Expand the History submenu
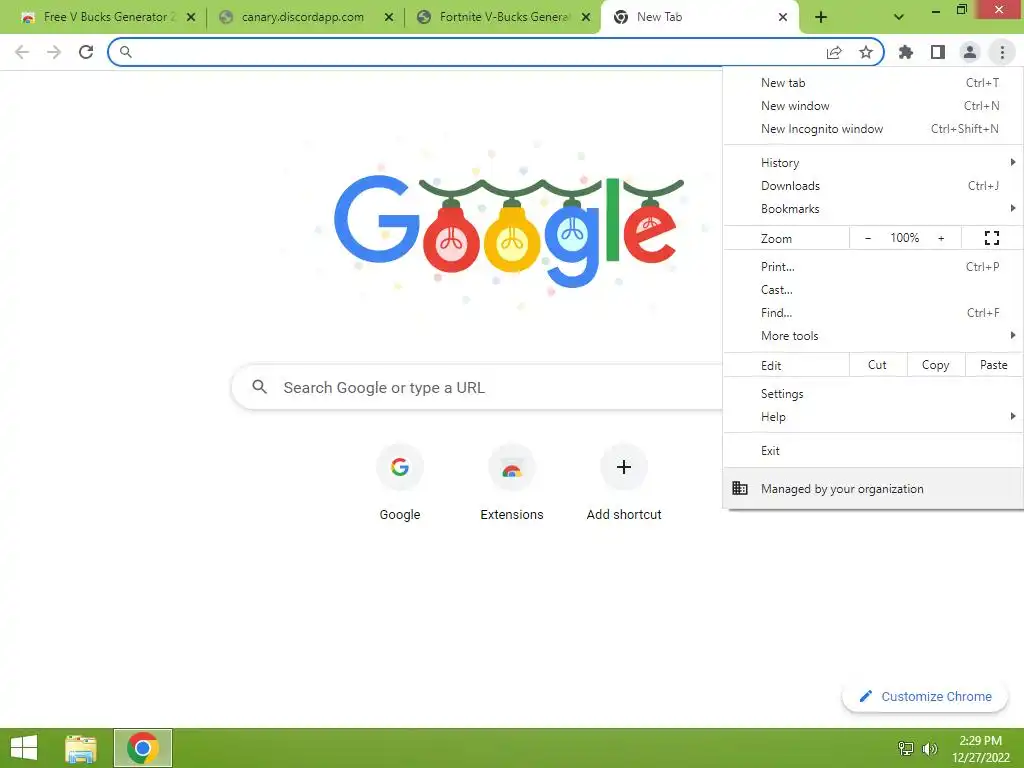Viewport: 1024px width, 768px height. pyautogui.click(x=872, y=163)
